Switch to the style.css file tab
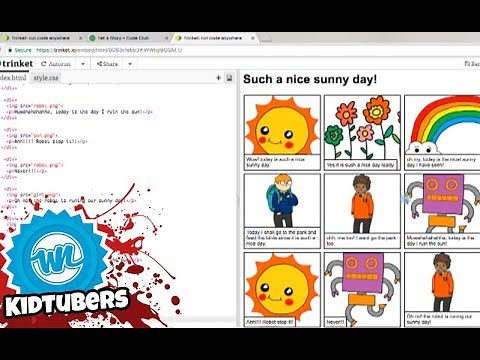Image resolution: width=480 pixels, height=360 pixels. (x=46, y=78)
